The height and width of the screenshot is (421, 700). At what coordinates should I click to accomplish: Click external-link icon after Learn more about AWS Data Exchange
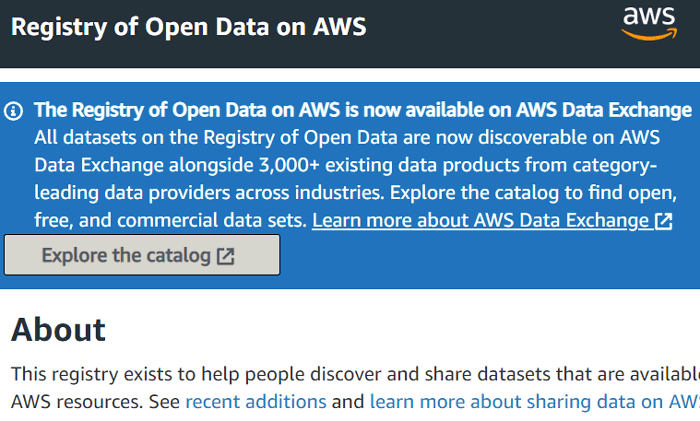663,221
